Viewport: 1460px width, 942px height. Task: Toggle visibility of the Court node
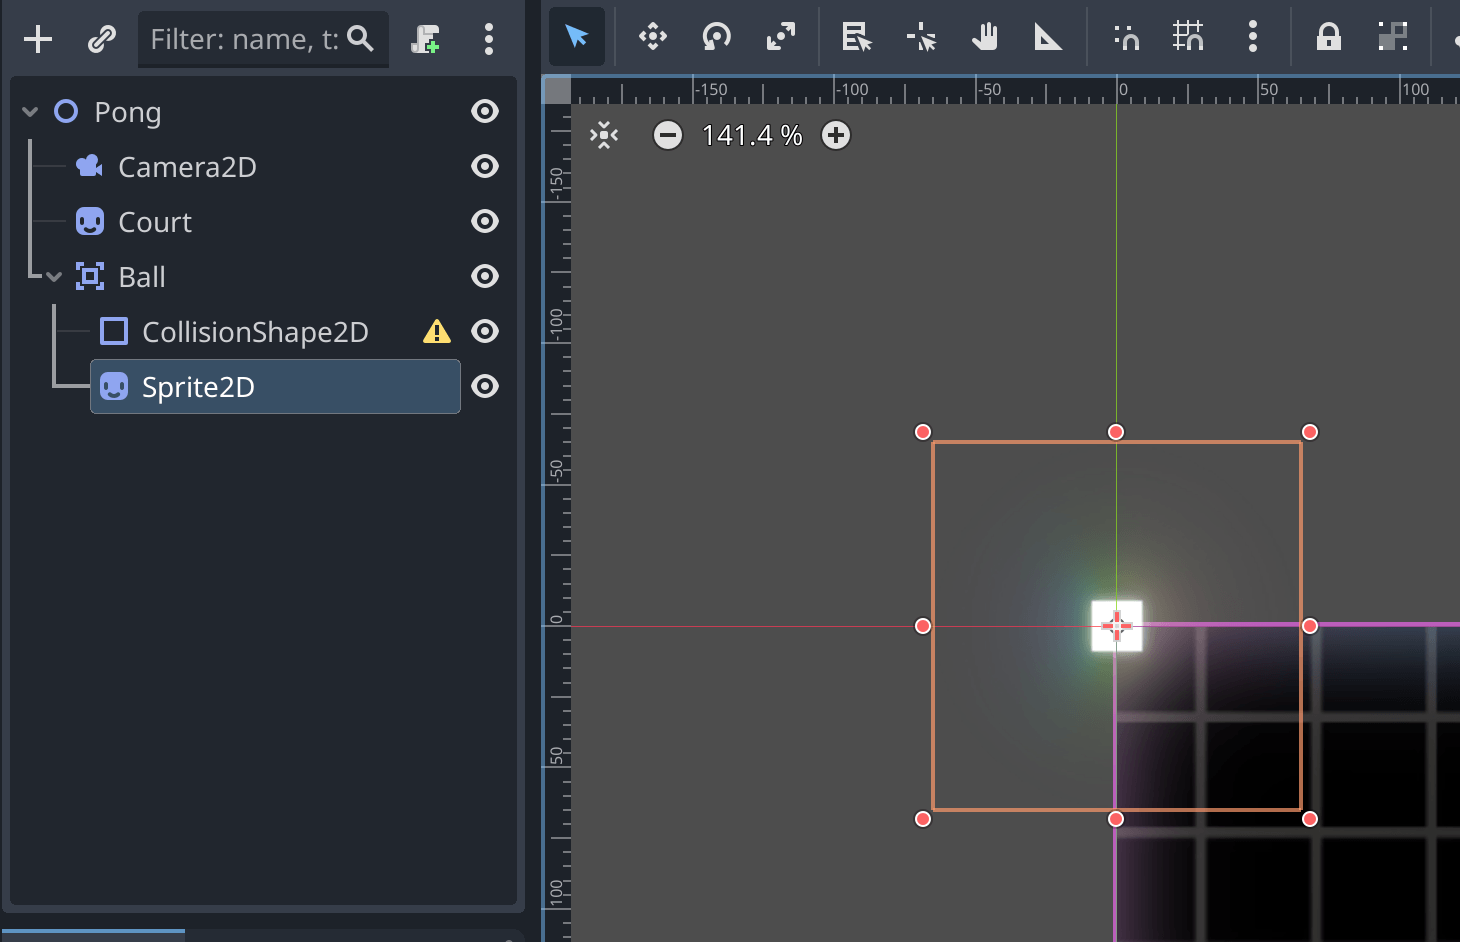click(485, 221)
